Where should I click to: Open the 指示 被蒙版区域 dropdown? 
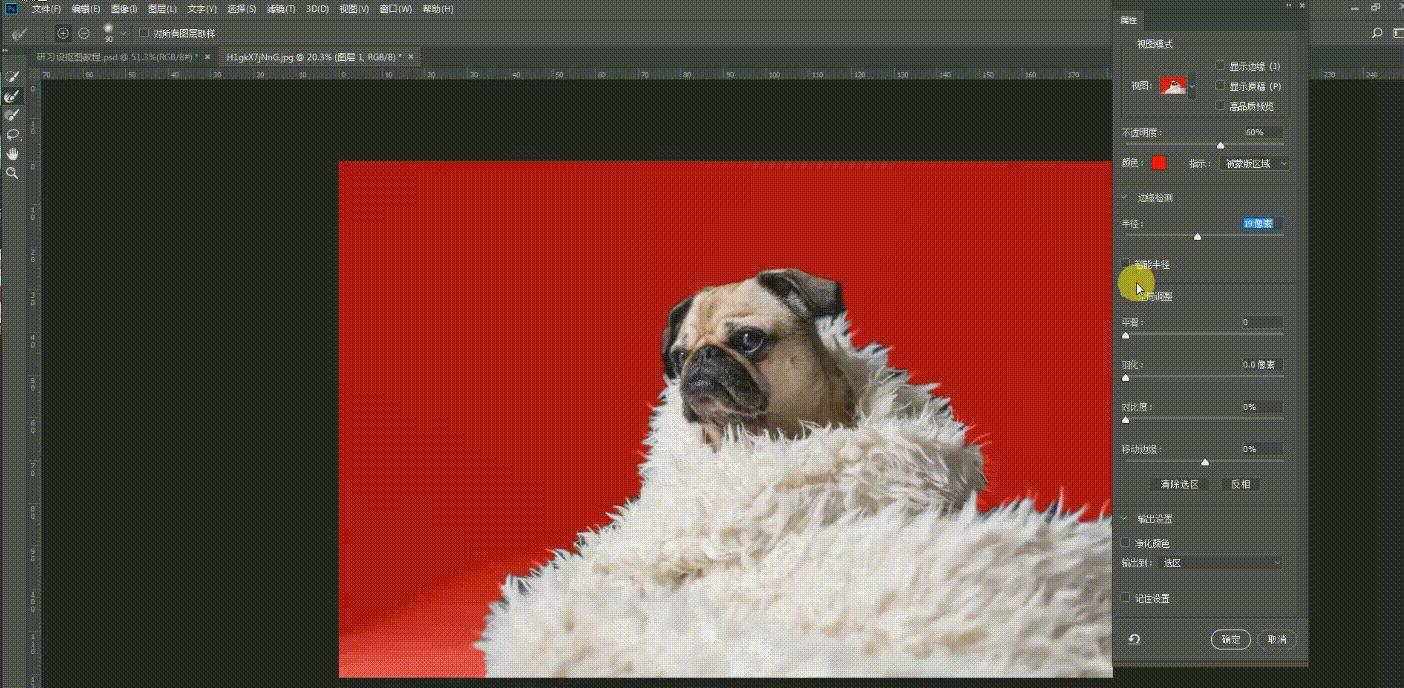[1255, 163]
